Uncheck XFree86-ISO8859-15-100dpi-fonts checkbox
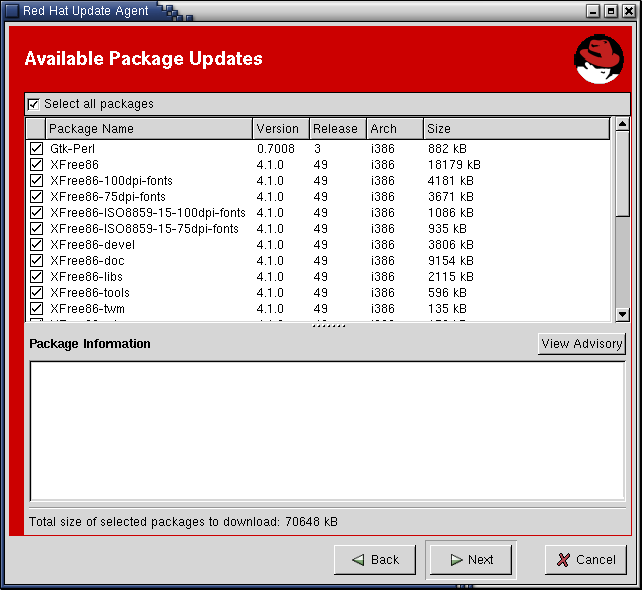Screen dimensions: 642x590 (36, 212)
